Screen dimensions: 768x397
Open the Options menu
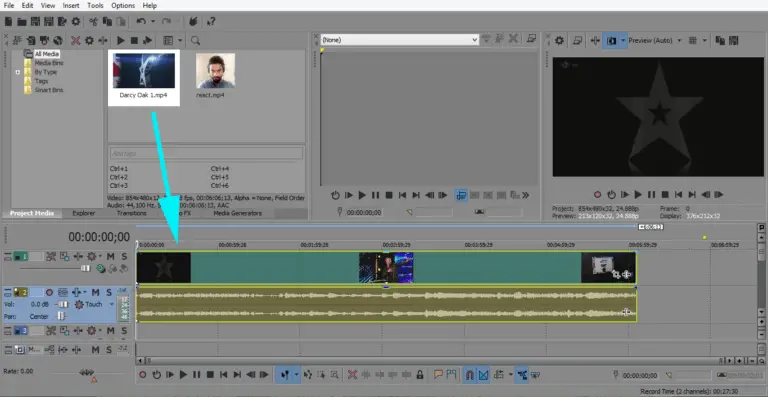[123, 5]
